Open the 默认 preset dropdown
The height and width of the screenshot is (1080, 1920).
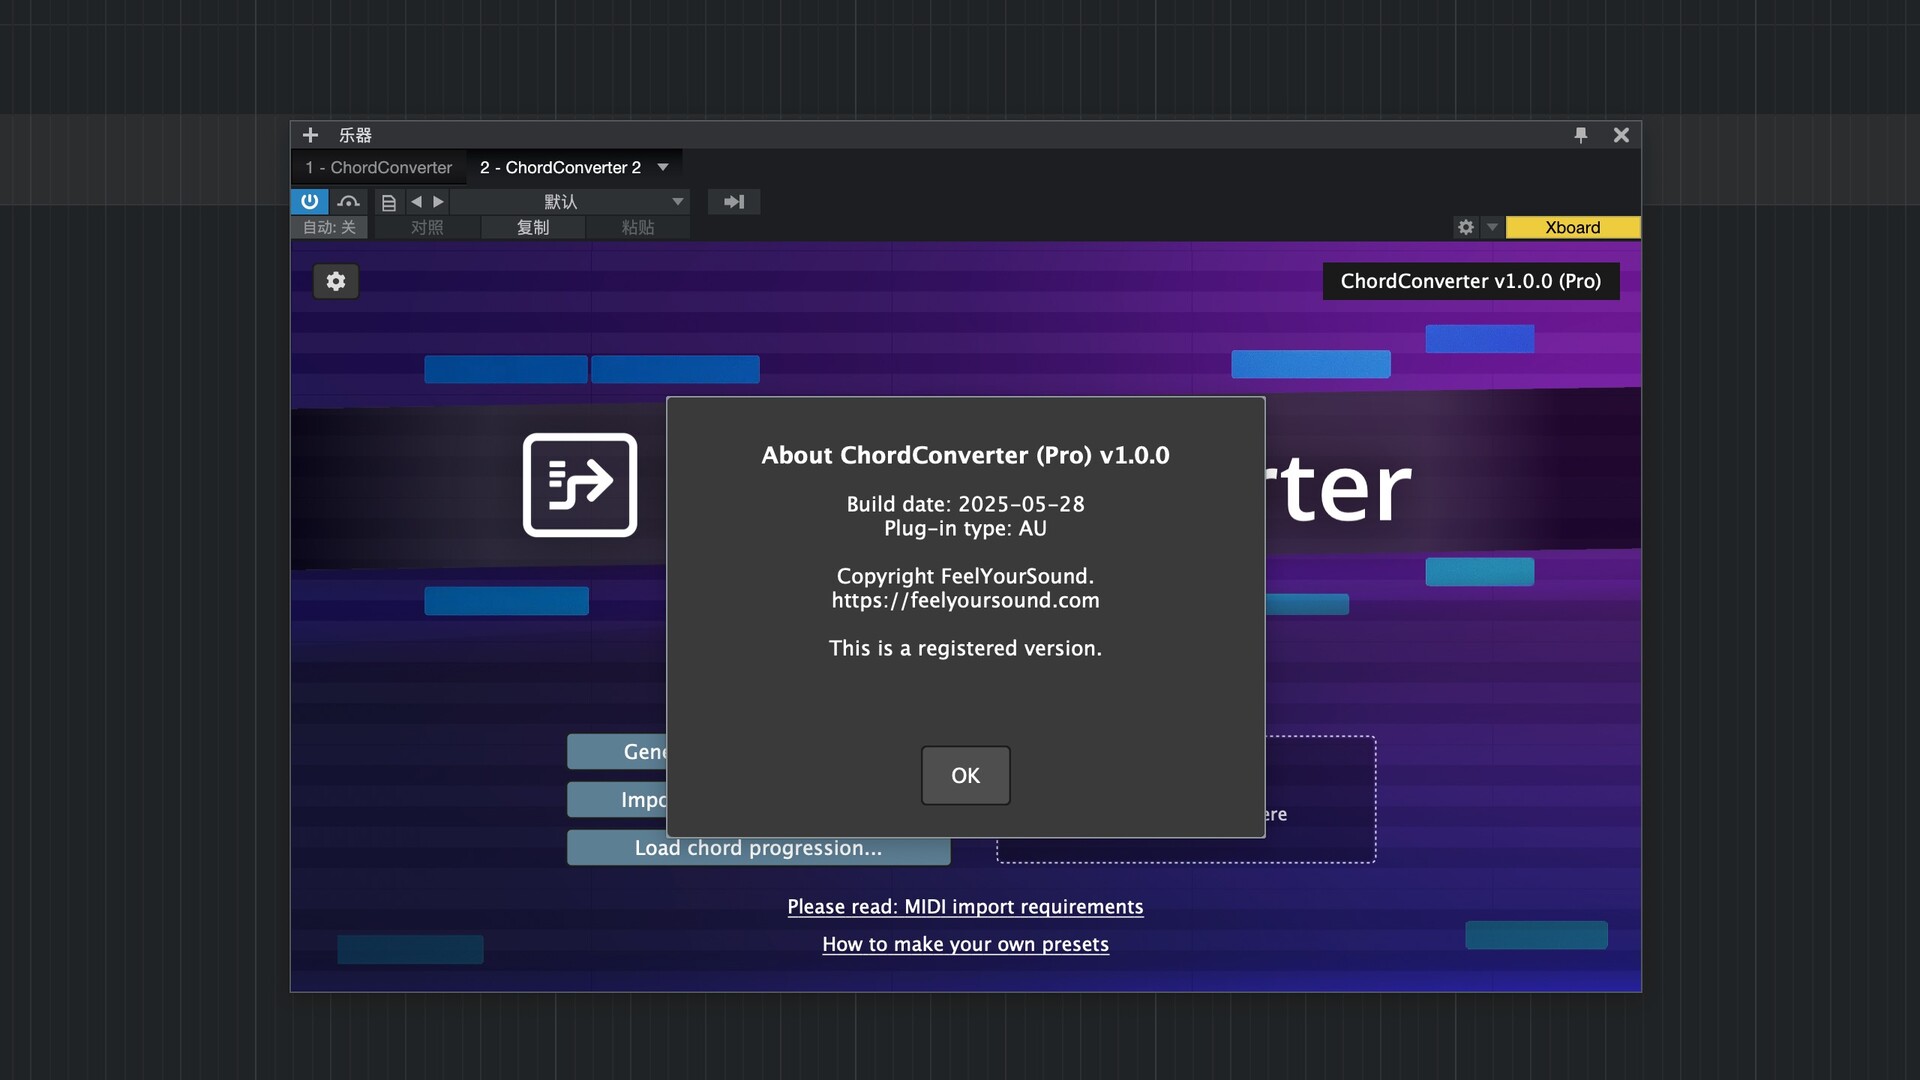(569, 202)
